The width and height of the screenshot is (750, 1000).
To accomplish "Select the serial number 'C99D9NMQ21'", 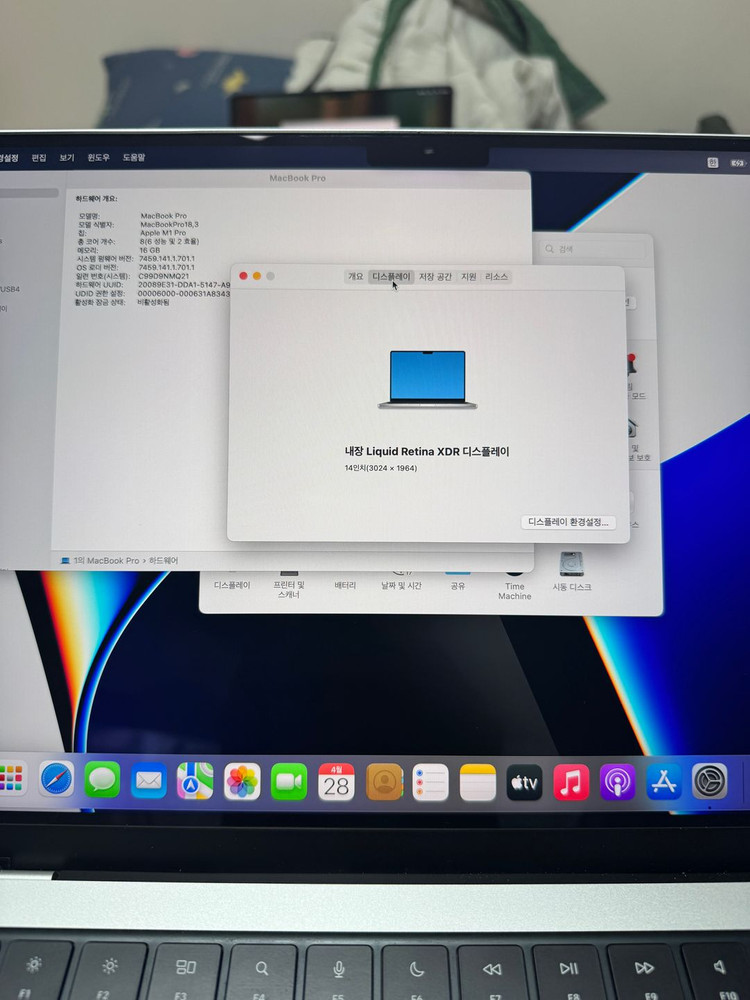I will click(163, 276).
